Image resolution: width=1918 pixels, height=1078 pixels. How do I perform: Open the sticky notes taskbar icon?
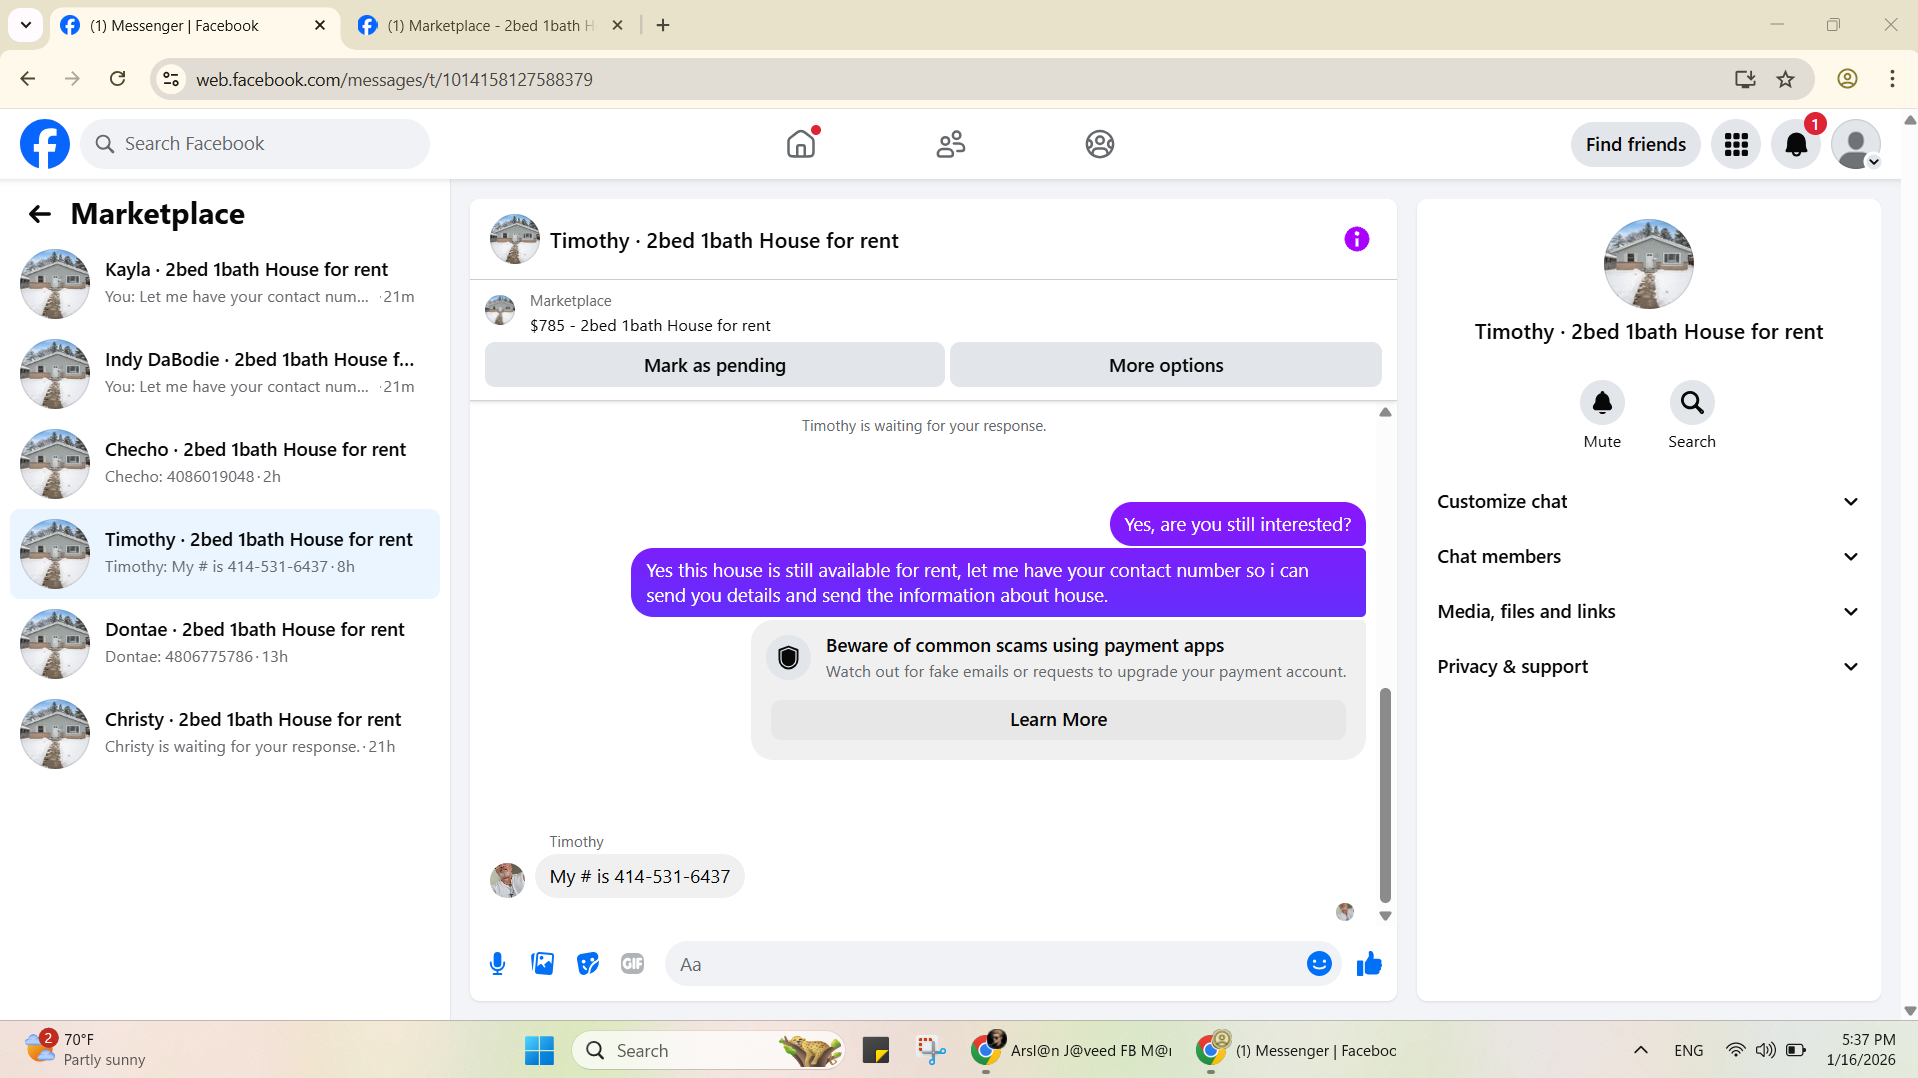pyautogui.click(x=876, y=1050)
